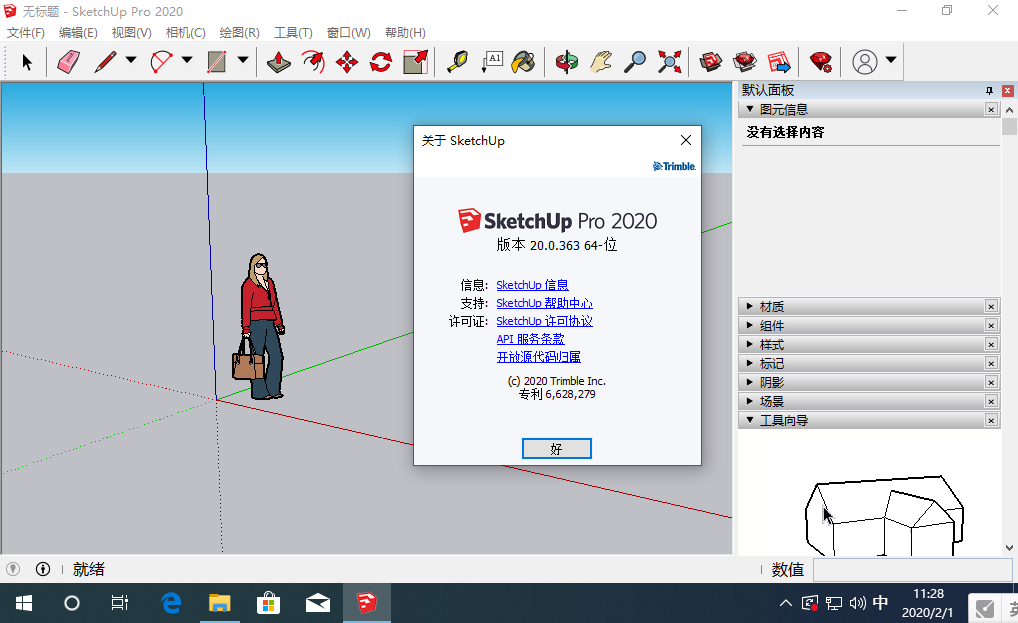This screenshot has height=623, width=1018.
Task: Select the Scale tool
Action: 416,62
